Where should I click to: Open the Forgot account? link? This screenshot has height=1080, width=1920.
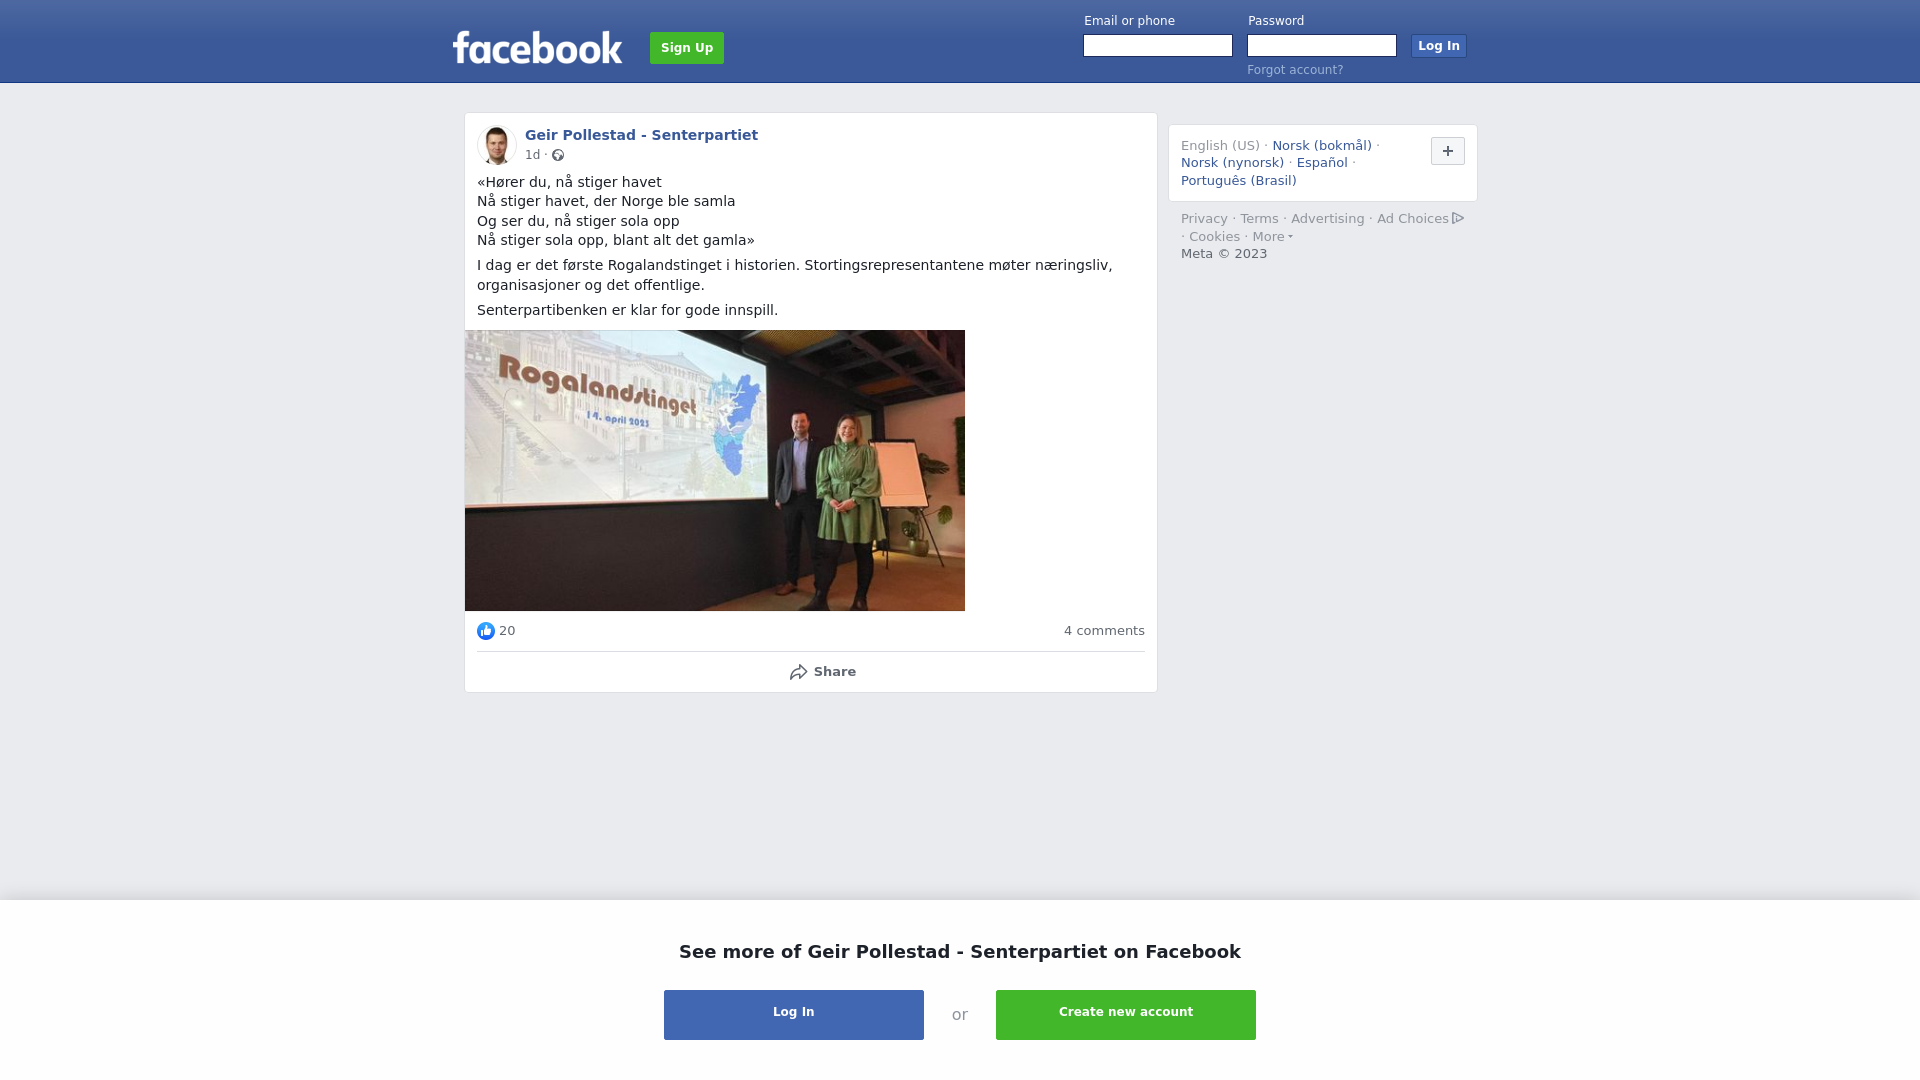1295,70
